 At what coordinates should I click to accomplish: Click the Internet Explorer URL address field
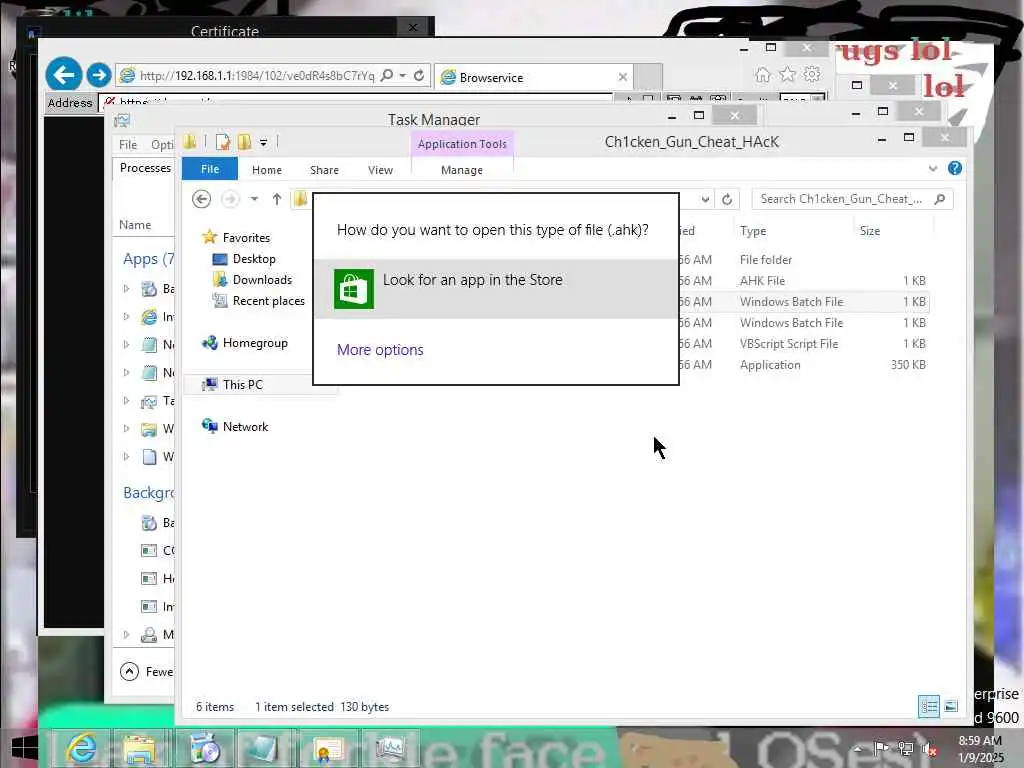click(257, 76)
